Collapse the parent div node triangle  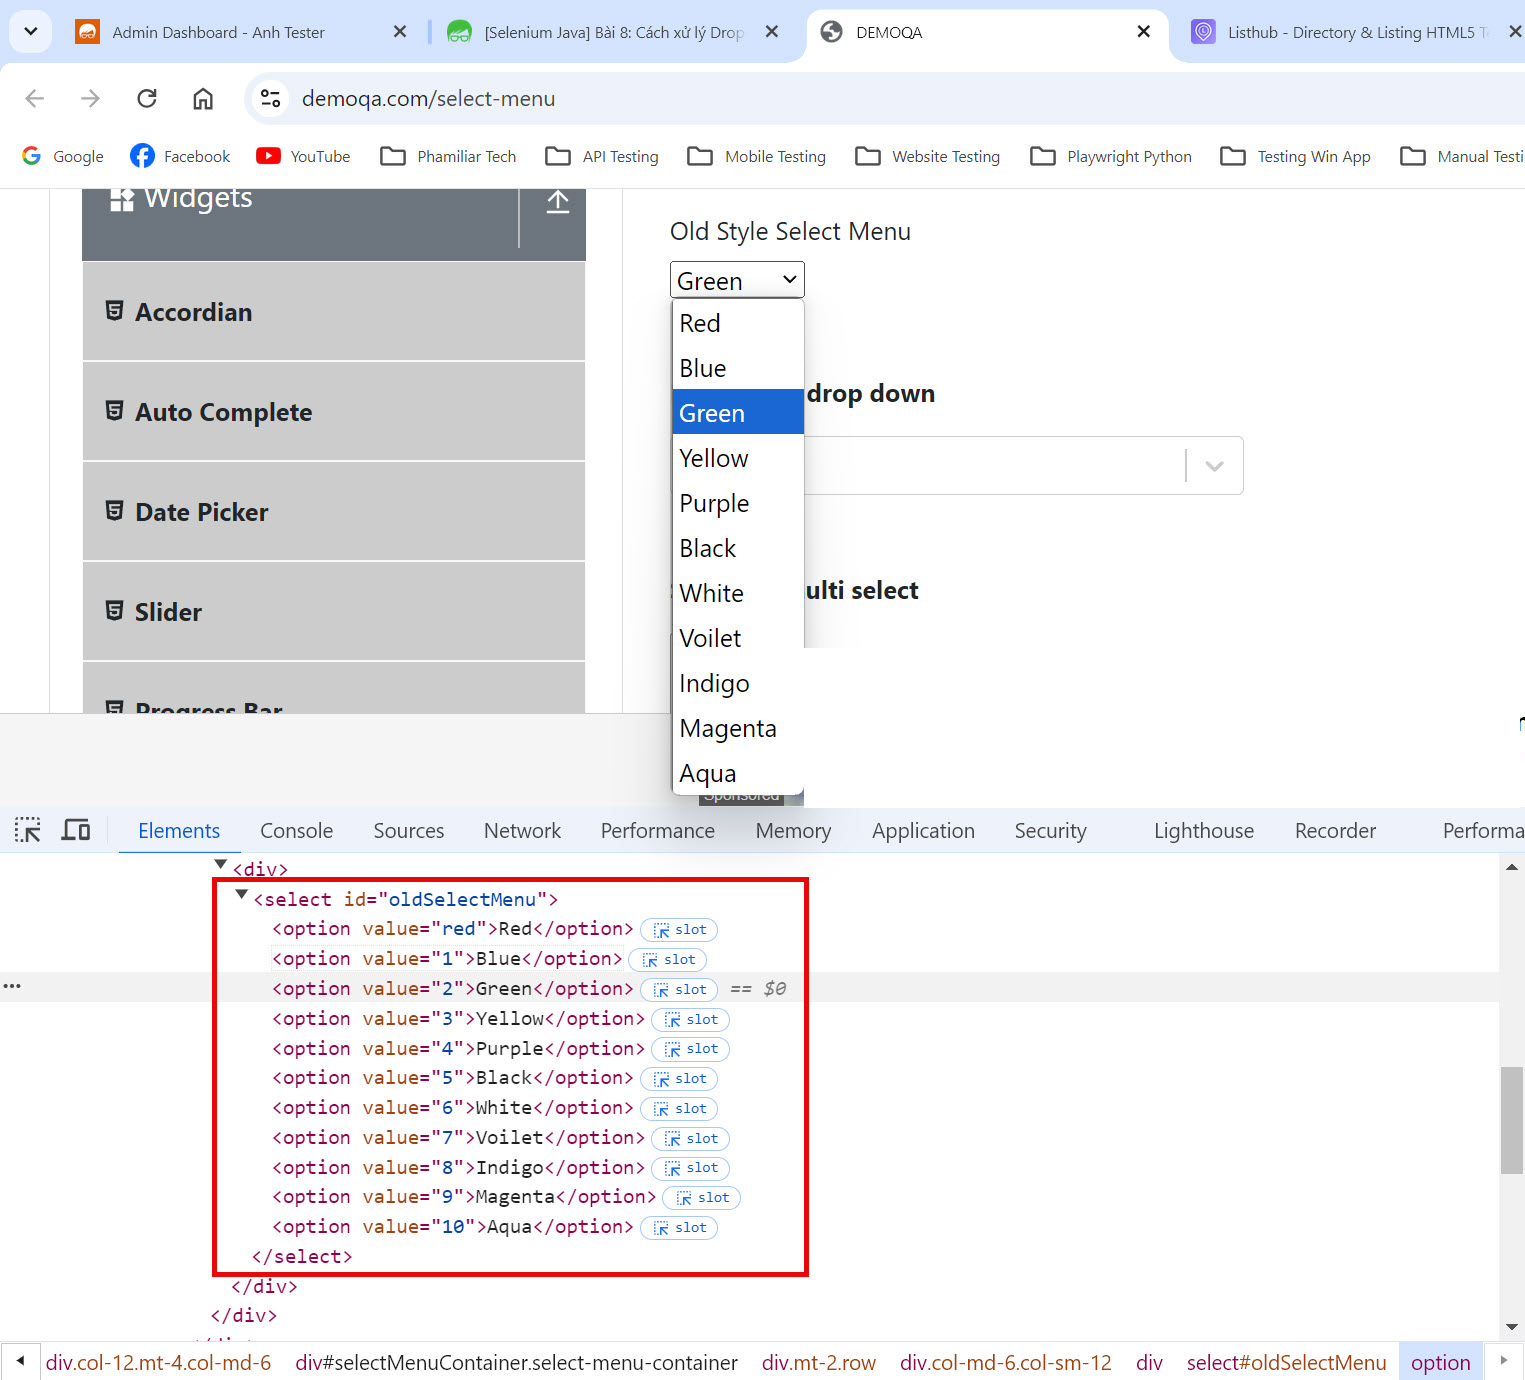[221, 864]
